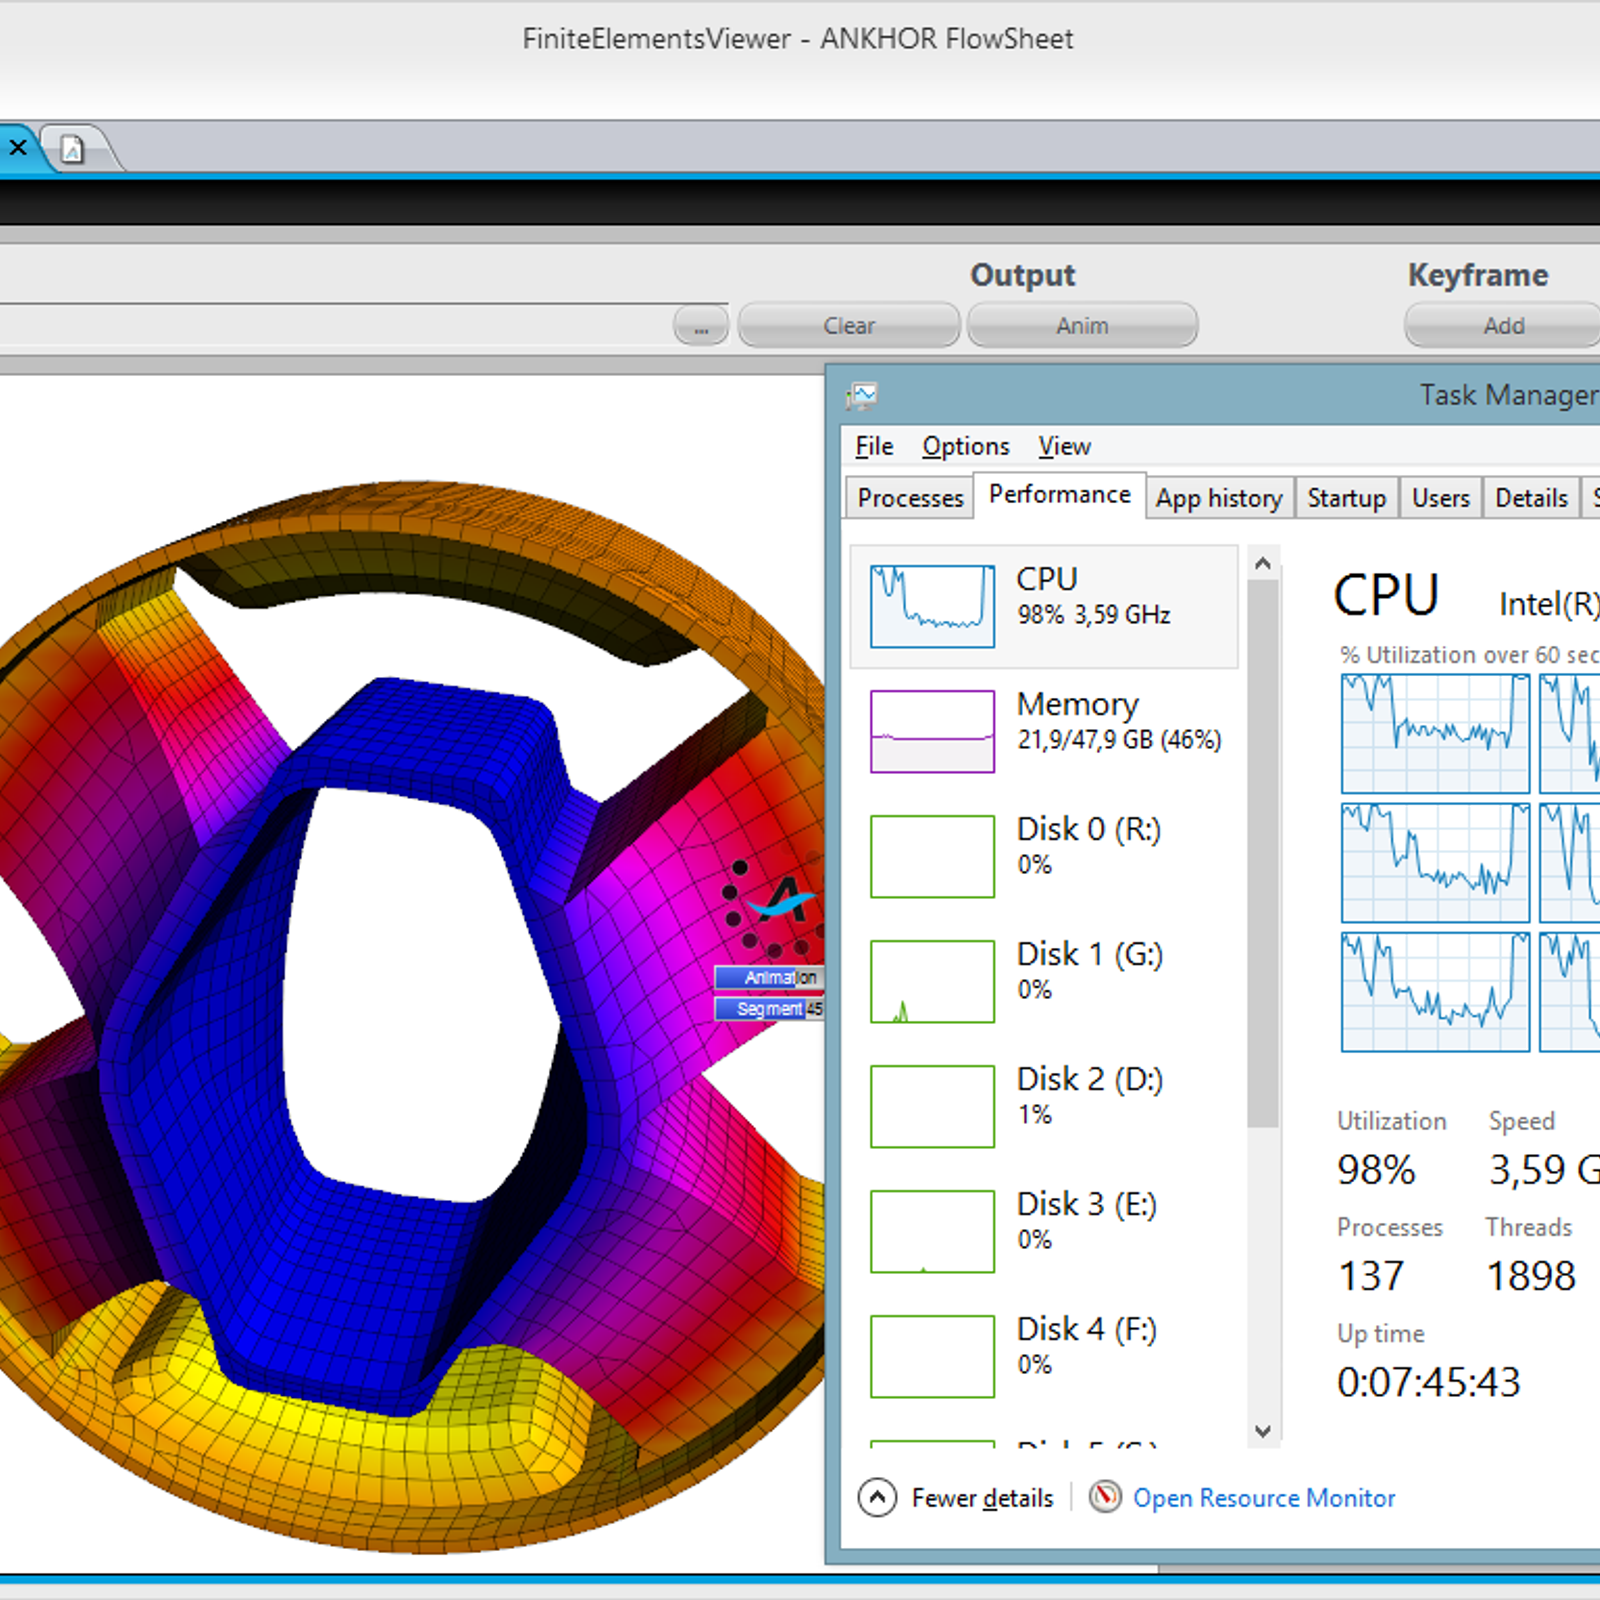Viewport: 1600px width, 1600px height.
Task: Open Task Manager File menu
Action: [x=874, y=446]
